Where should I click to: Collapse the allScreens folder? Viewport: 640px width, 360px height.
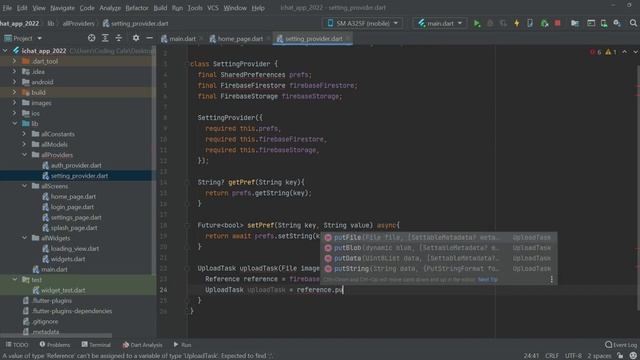[24, 186]
